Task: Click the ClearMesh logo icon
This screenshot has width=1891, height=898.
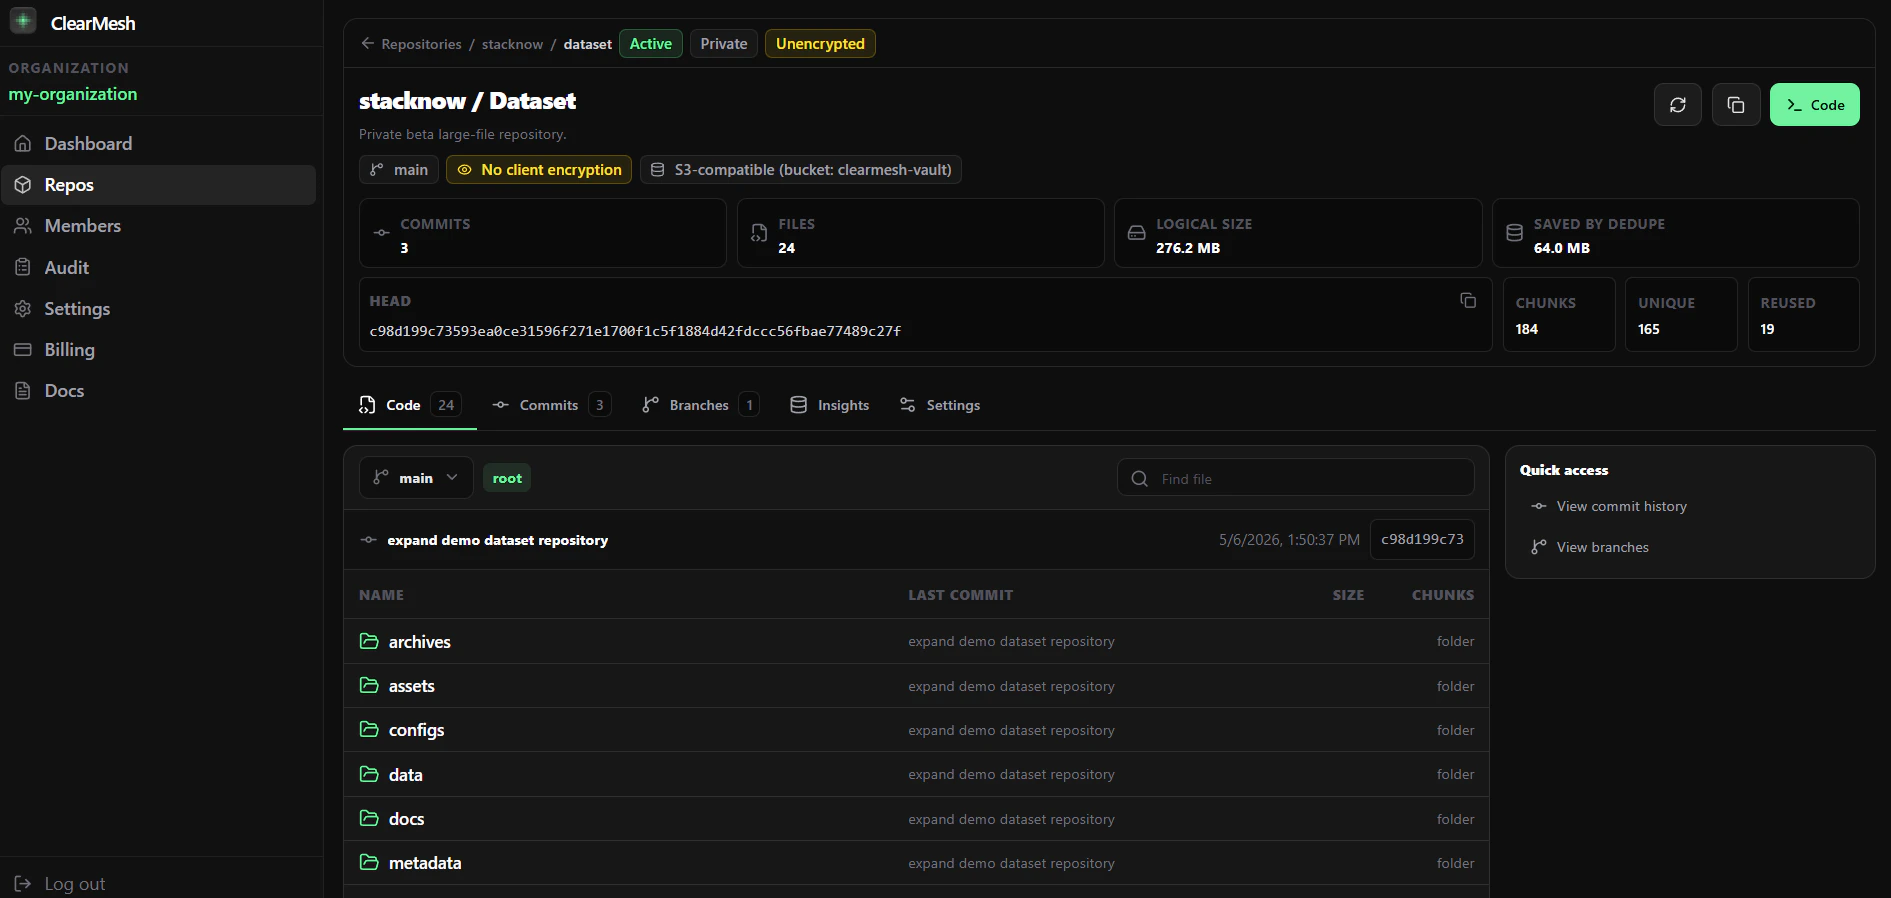Action: click(23, 21)
